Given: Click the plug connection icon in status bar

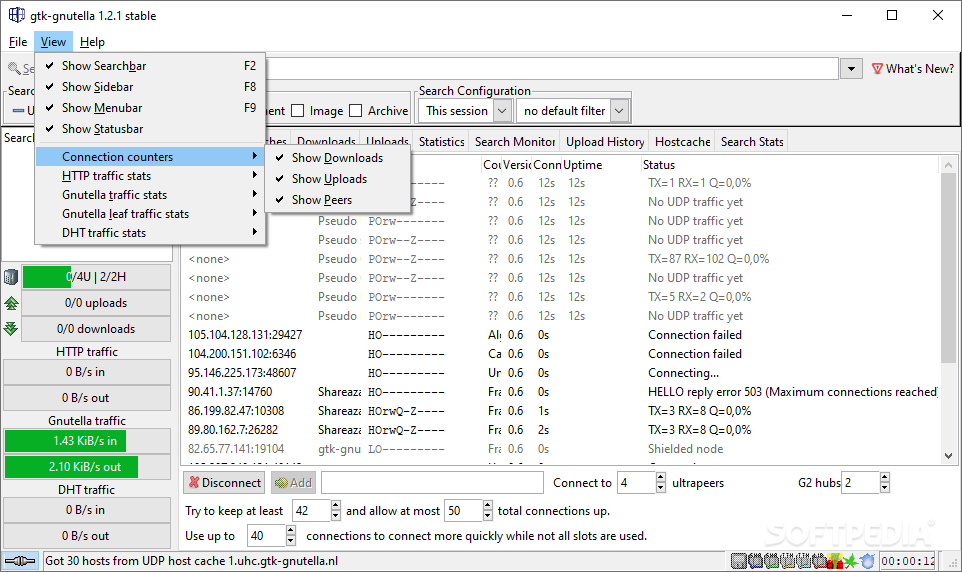Looking at the screenshot, I should click(x=20, y=561).
